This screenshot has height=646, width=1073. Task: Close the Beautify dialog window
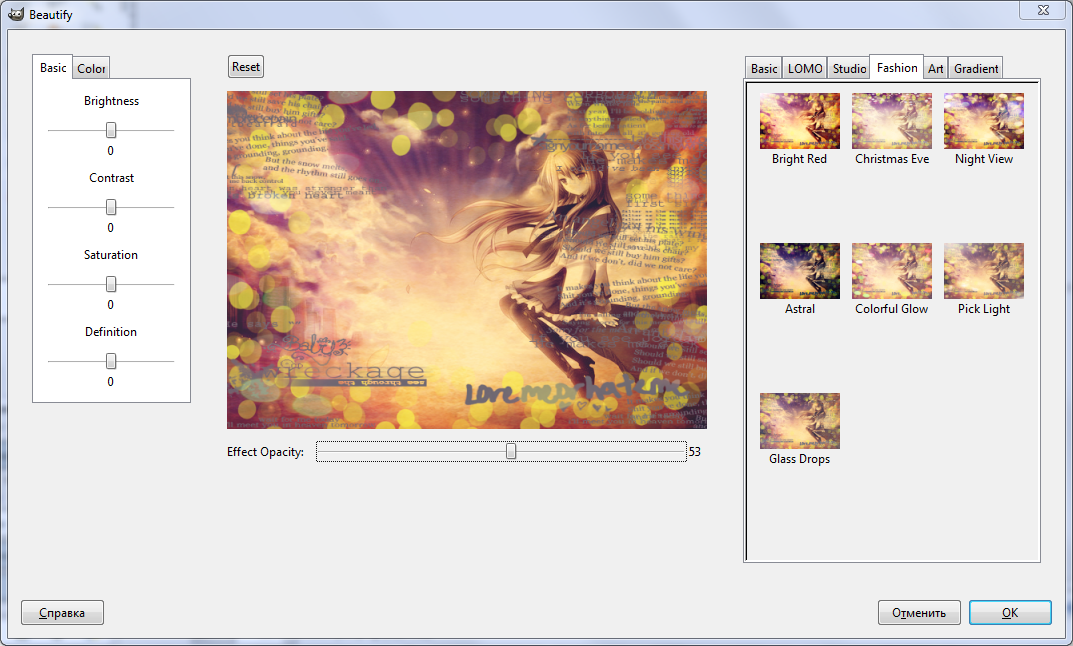tap(1043, 10)
